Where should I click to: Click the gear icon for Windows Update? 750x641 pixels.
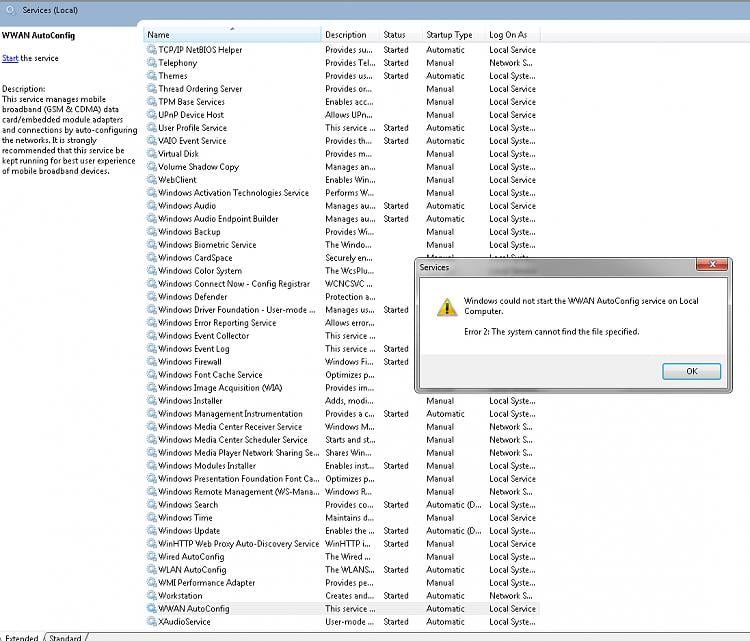pos(152,530)
